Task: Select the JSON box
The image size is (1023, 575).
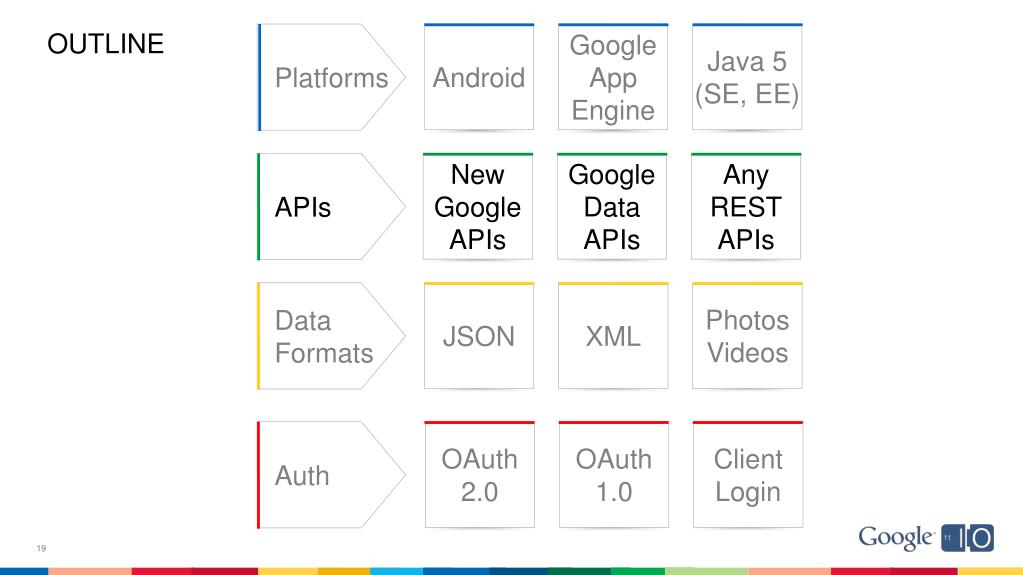Action: [x=479, y=335]
